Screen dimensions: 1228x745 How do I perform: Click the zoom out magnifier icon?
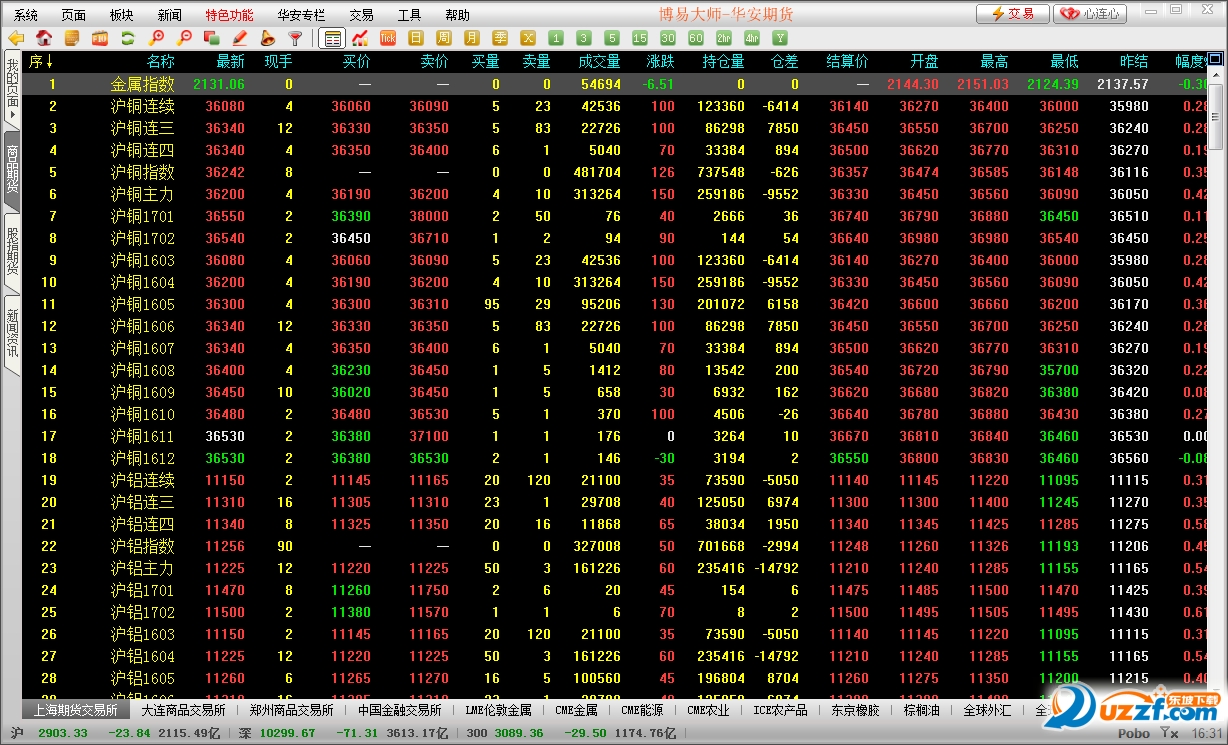[184, 39]
